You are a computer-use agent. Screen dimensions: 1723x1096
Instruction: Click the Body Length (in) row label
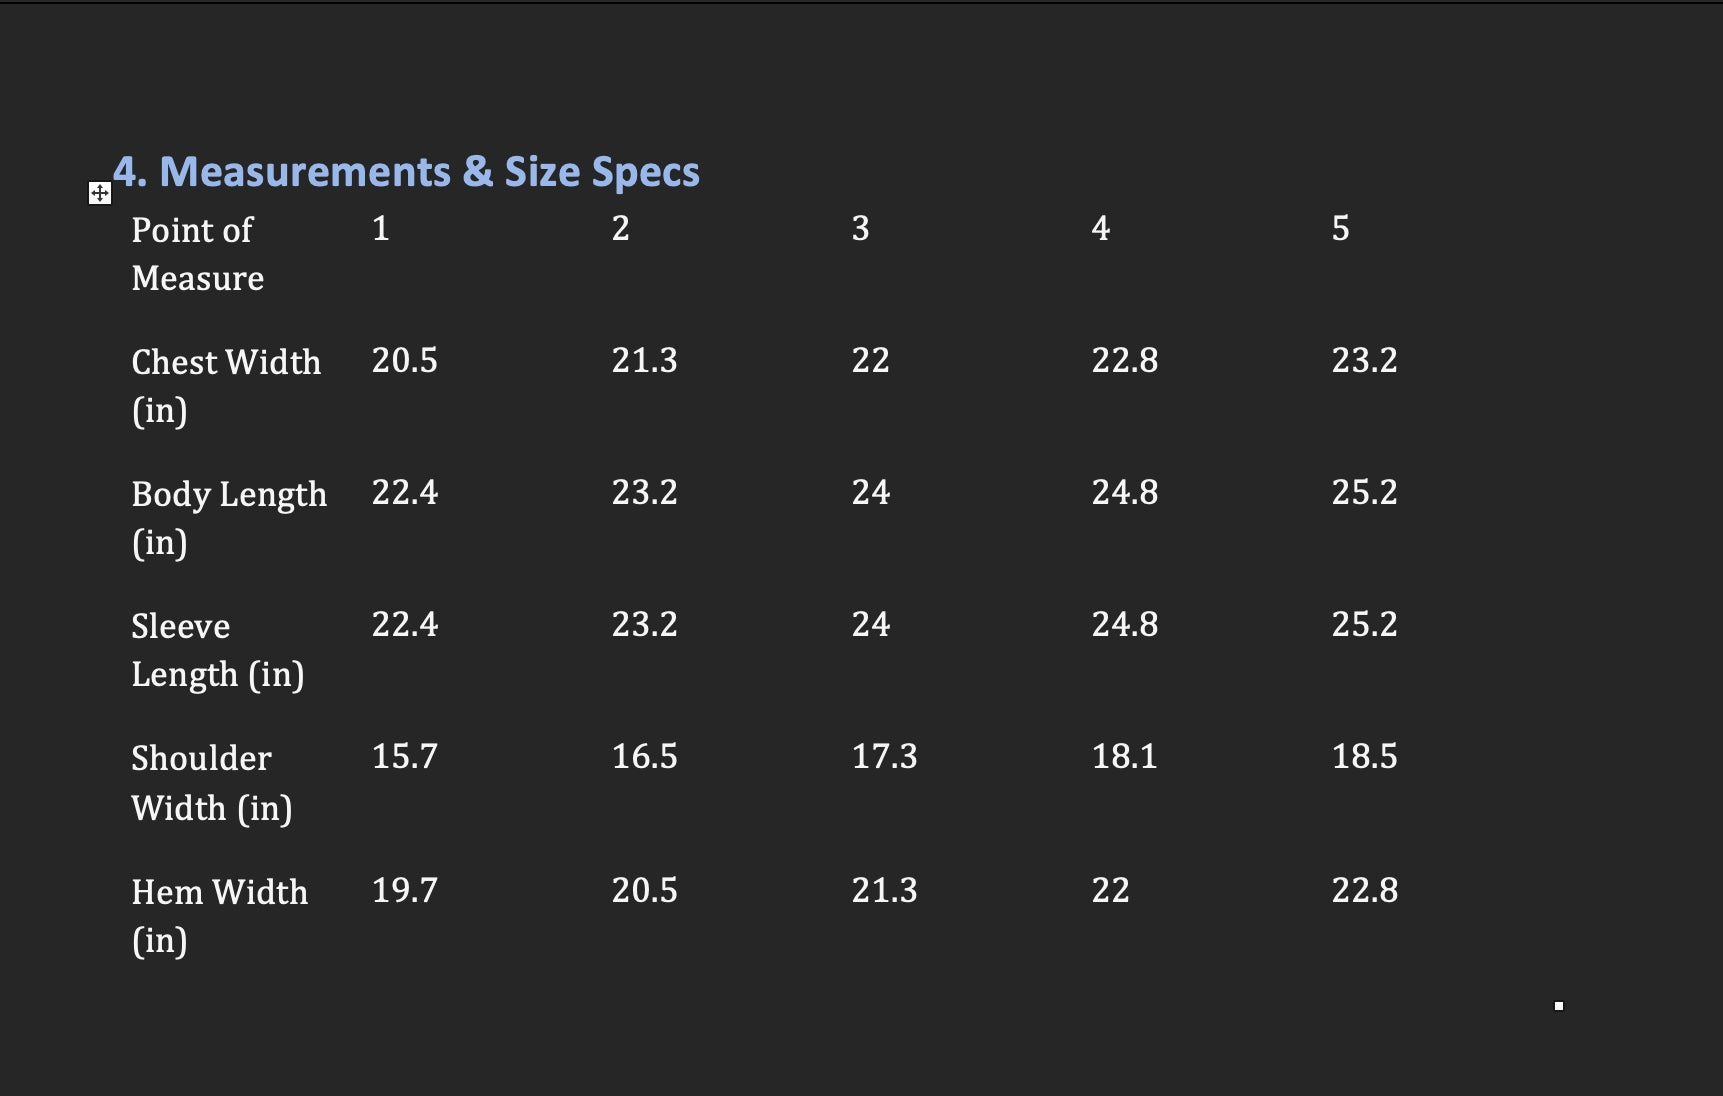click(x=229, y=517)
